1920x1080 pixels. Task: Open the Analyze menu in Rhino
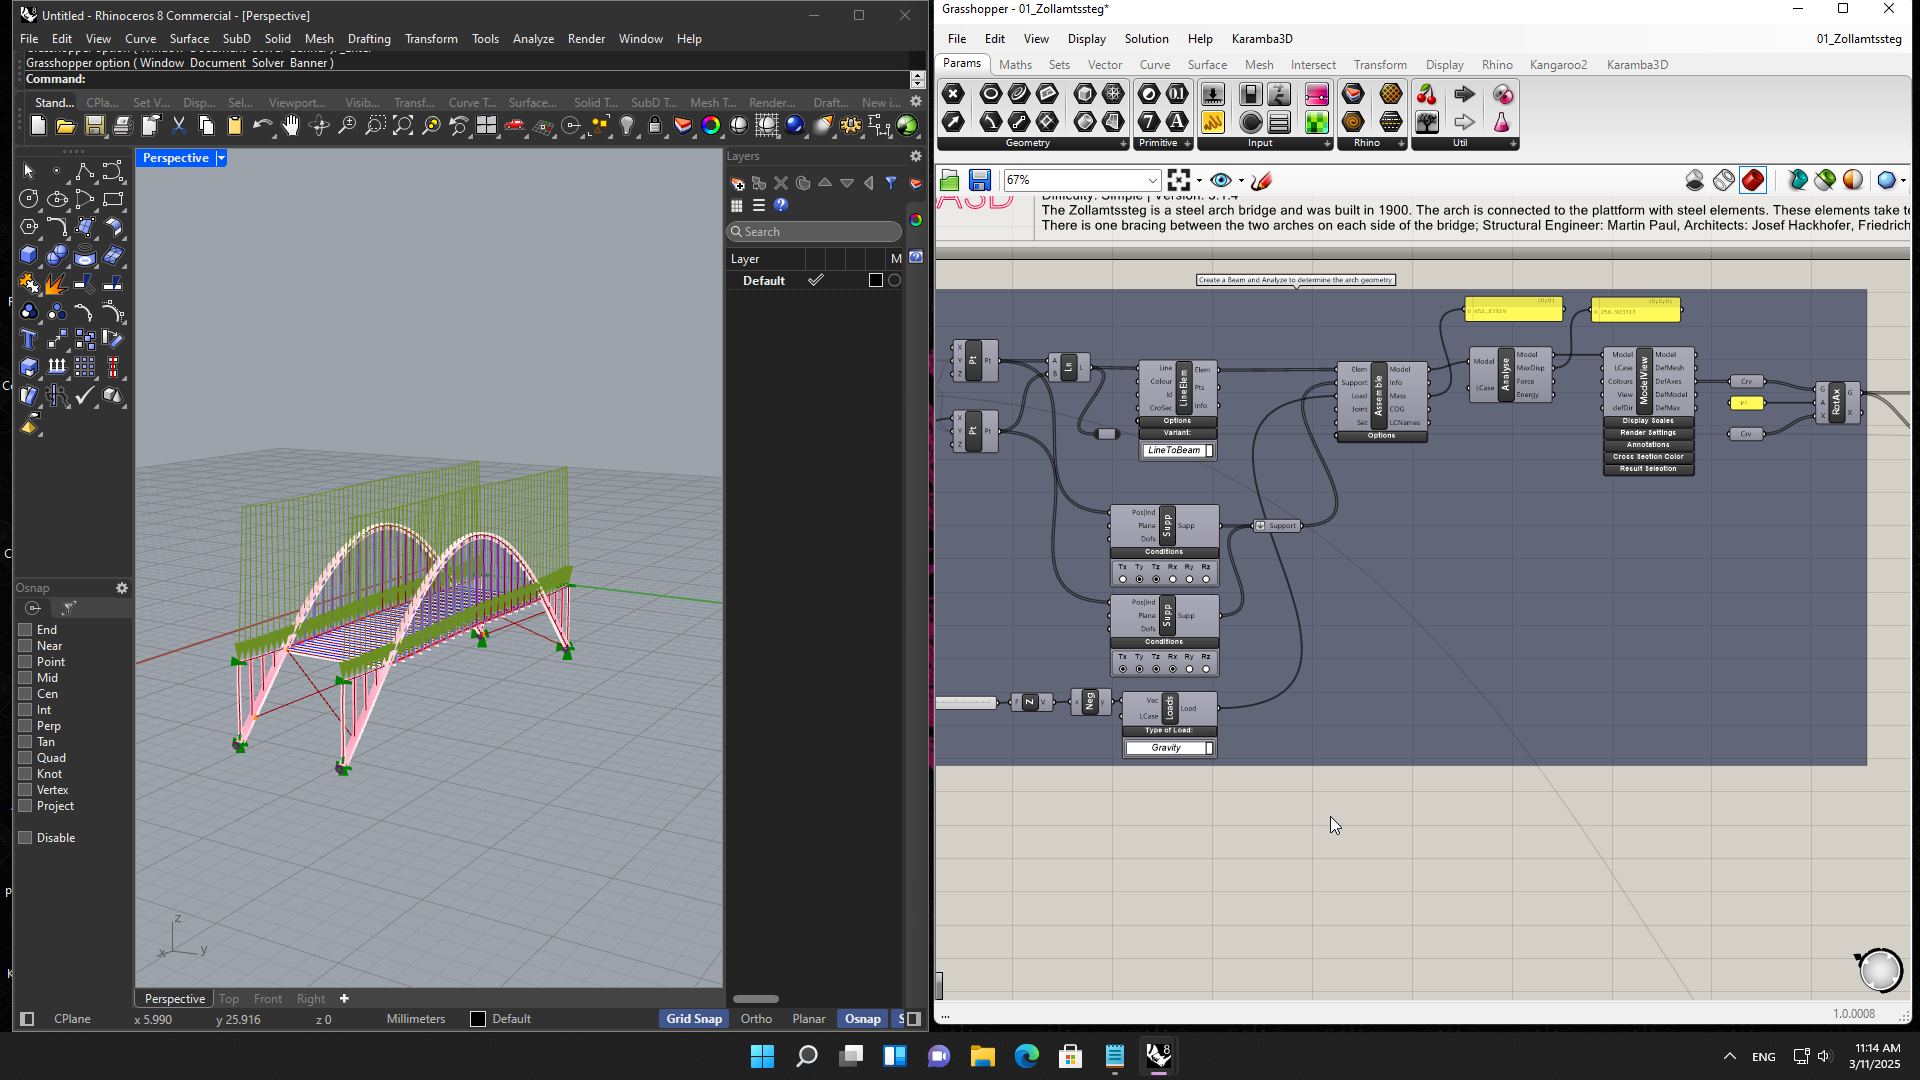tap(533, 39)
